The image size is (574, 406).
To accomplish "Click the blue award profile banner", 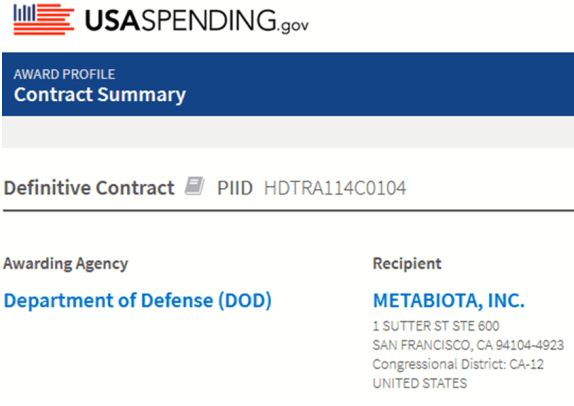I will click(288, 84).
